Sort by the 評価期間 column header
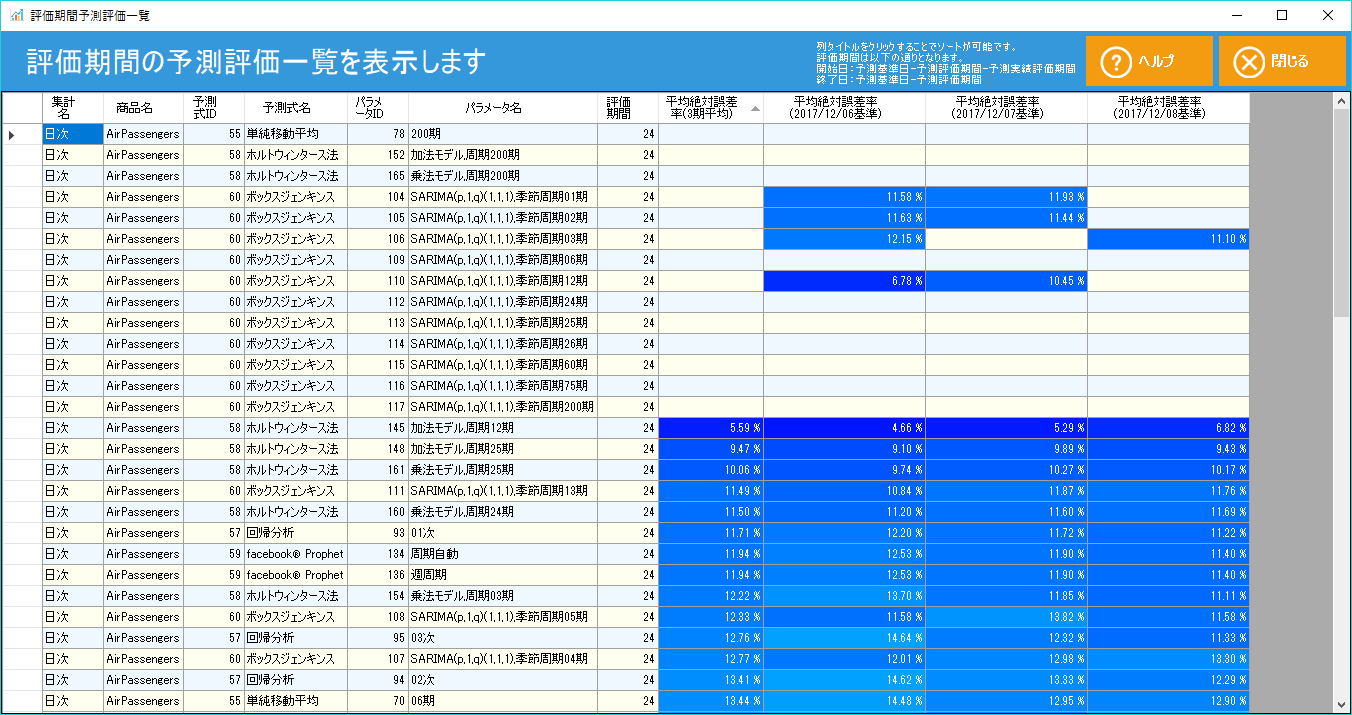The width and height of the screenshot is (1352, 715). point(628,108)
